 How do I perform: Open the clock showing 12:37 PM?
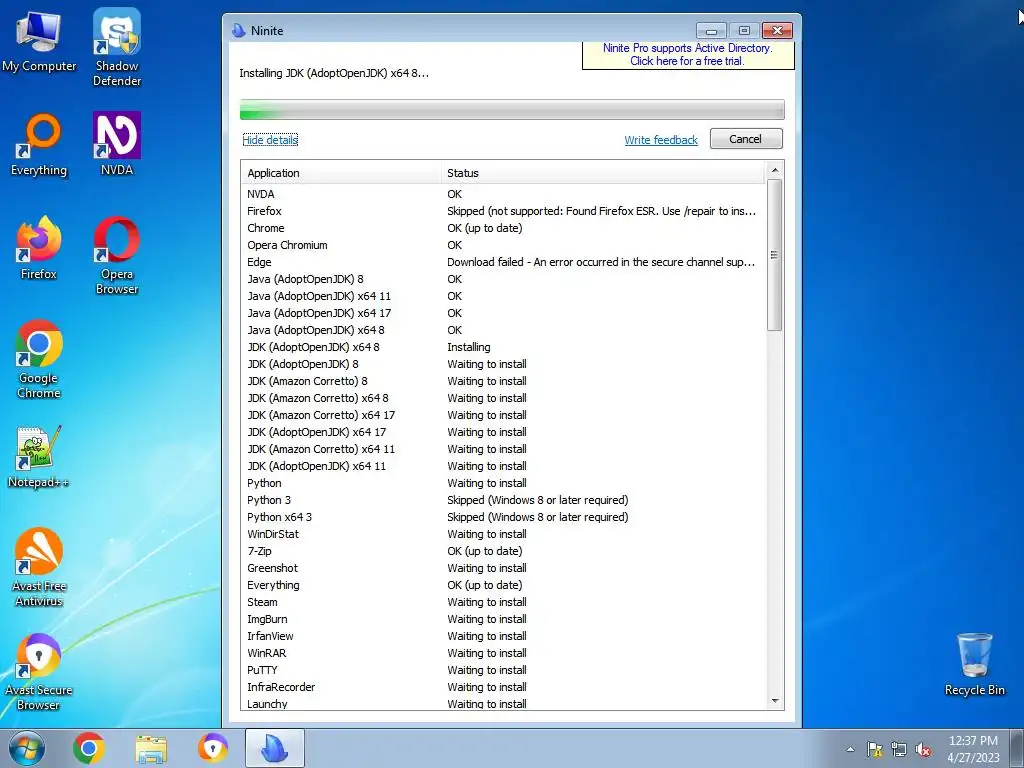coord(973,749)
